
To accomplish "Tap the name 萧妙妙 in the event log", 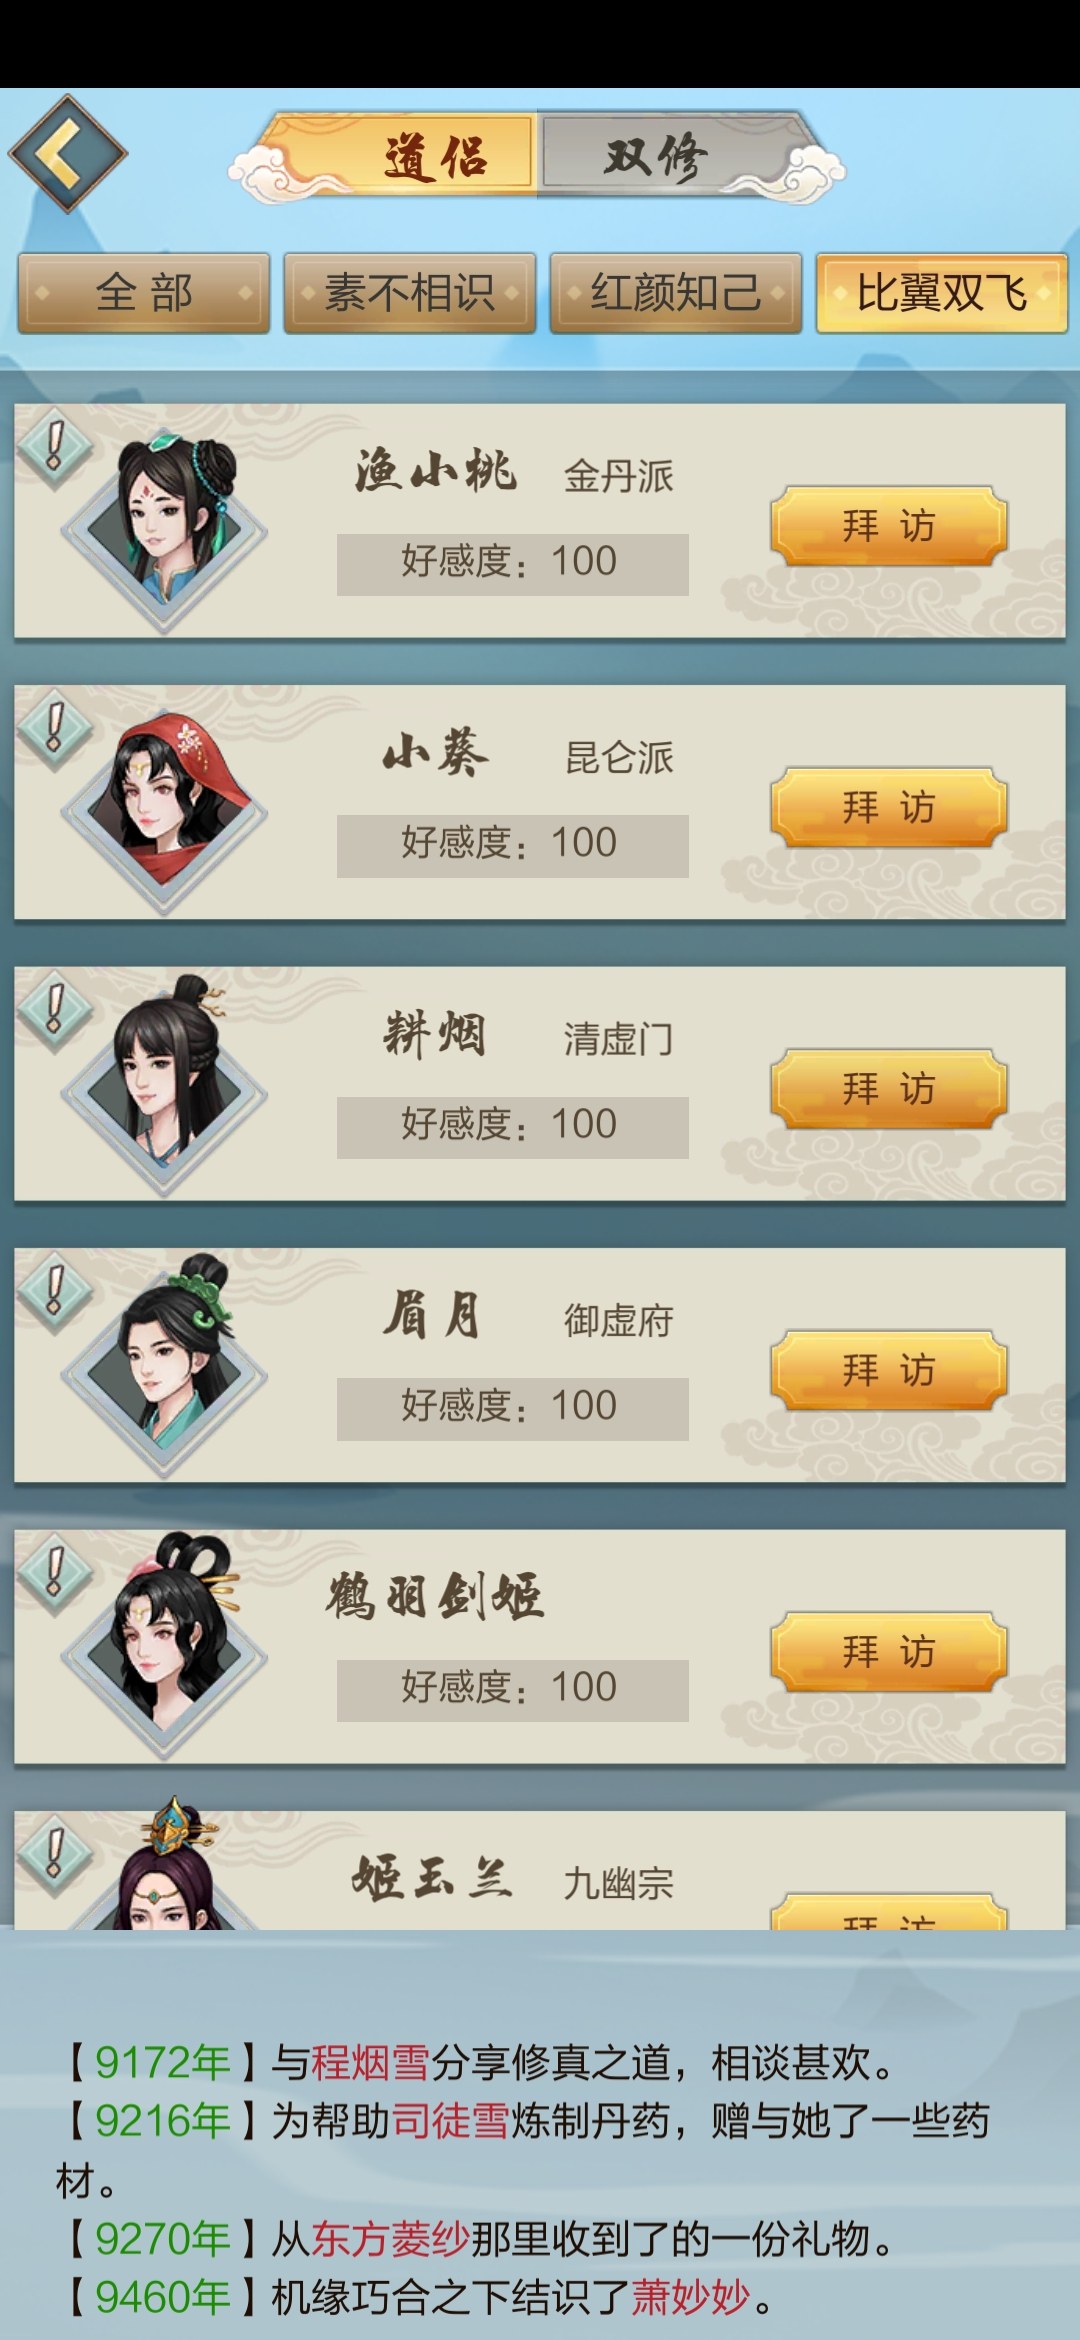I will pyautogui.click(x=690, y=2297).
